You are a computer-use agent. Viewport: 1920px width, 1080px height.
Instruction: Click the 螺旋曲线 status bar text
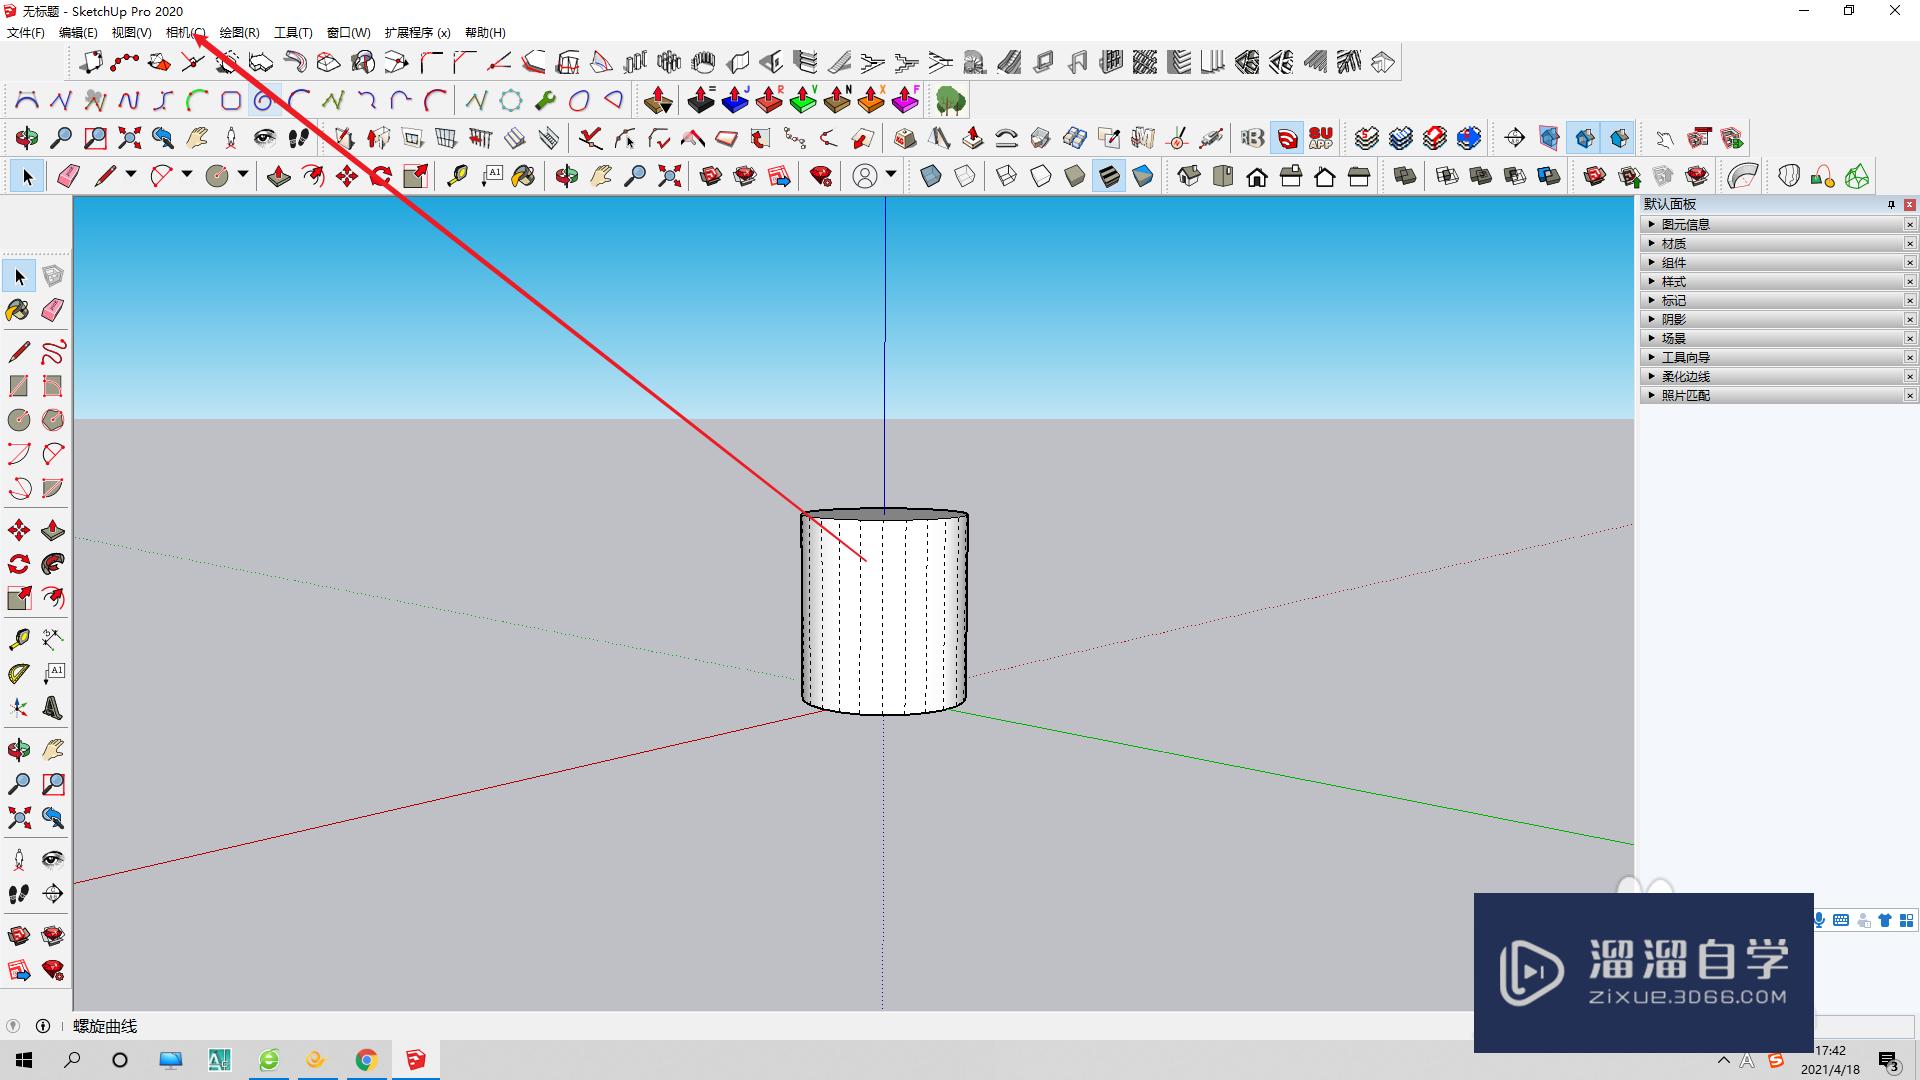tap(105, 1026)
